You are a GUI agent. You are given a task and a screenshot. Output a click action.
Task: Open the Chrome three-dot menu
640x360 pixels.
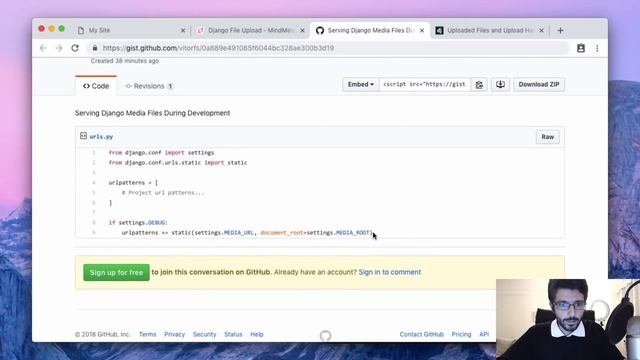597,48
